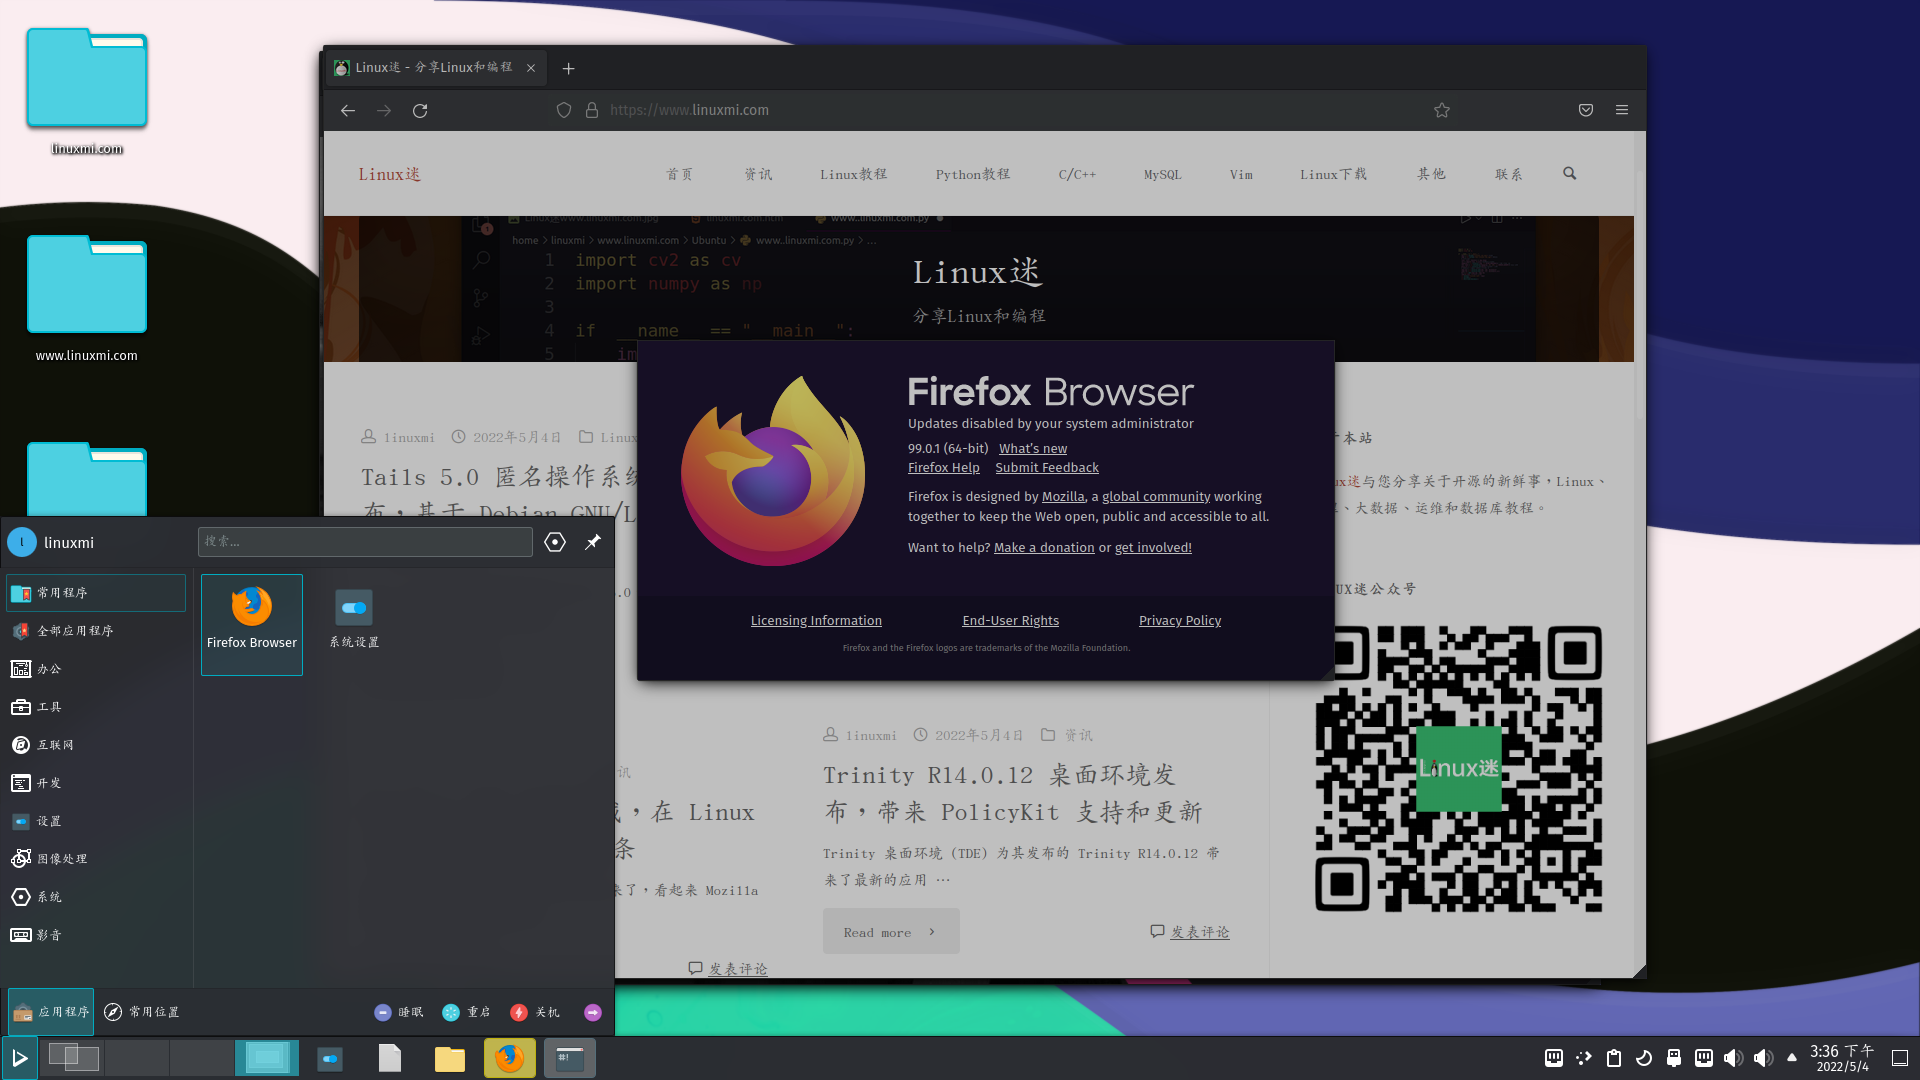This screenshot has height=1080, width=1920.
Task: Click the clock showing 3:36
Action: pyautogui.click(x=1842, y=1058)
